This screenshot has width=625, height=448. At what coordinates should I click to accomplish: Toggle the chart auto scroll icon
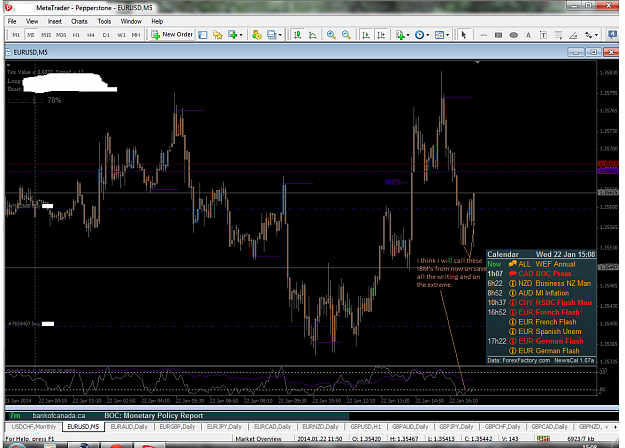(366, 35)
